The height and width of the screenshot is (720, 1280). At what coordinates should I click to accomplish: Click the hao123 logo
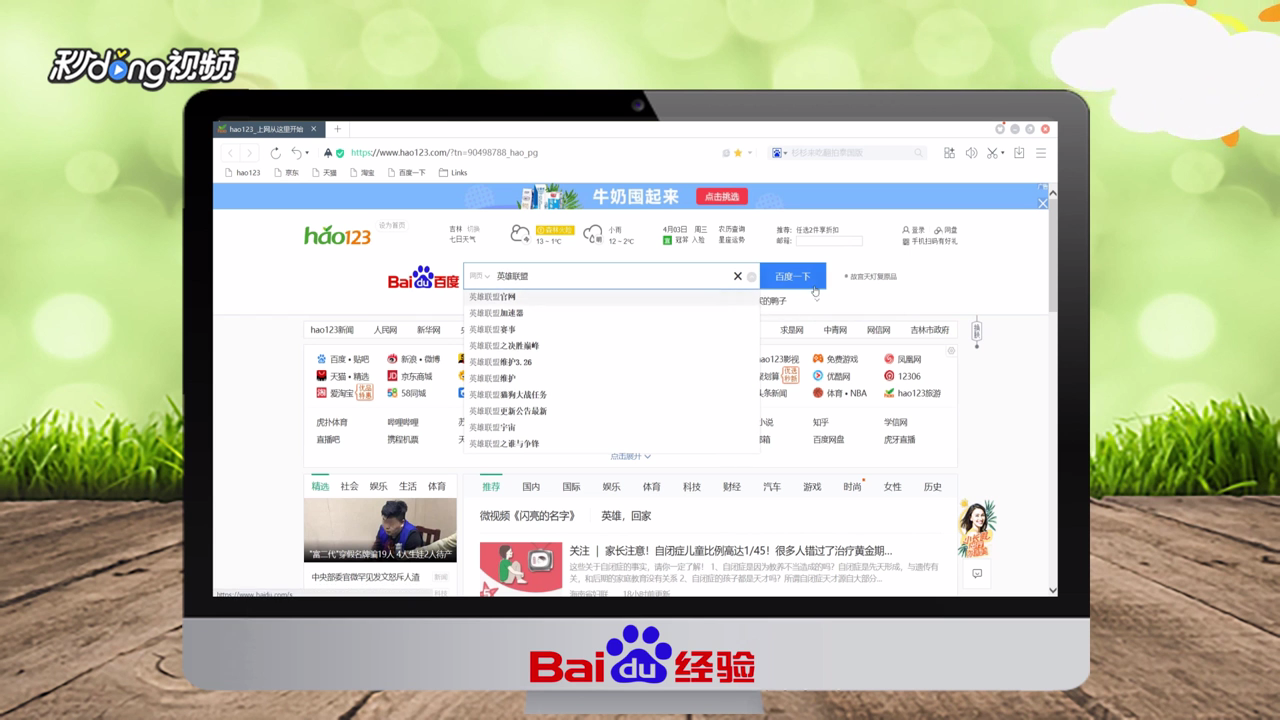click(x=338, y=236)
